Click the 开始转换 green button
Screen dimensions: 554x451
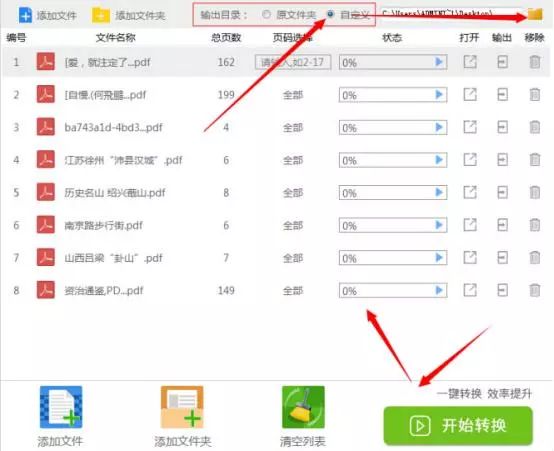click(x=458, y=426)
